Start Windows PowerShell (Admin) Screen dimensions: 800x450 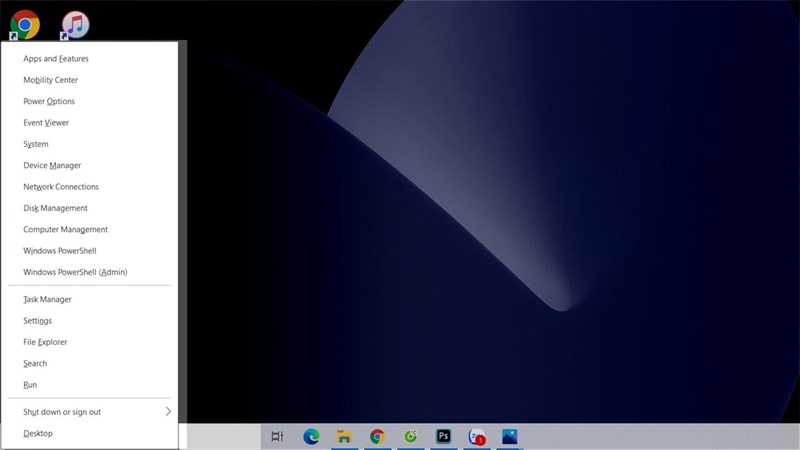coord(90,272)
